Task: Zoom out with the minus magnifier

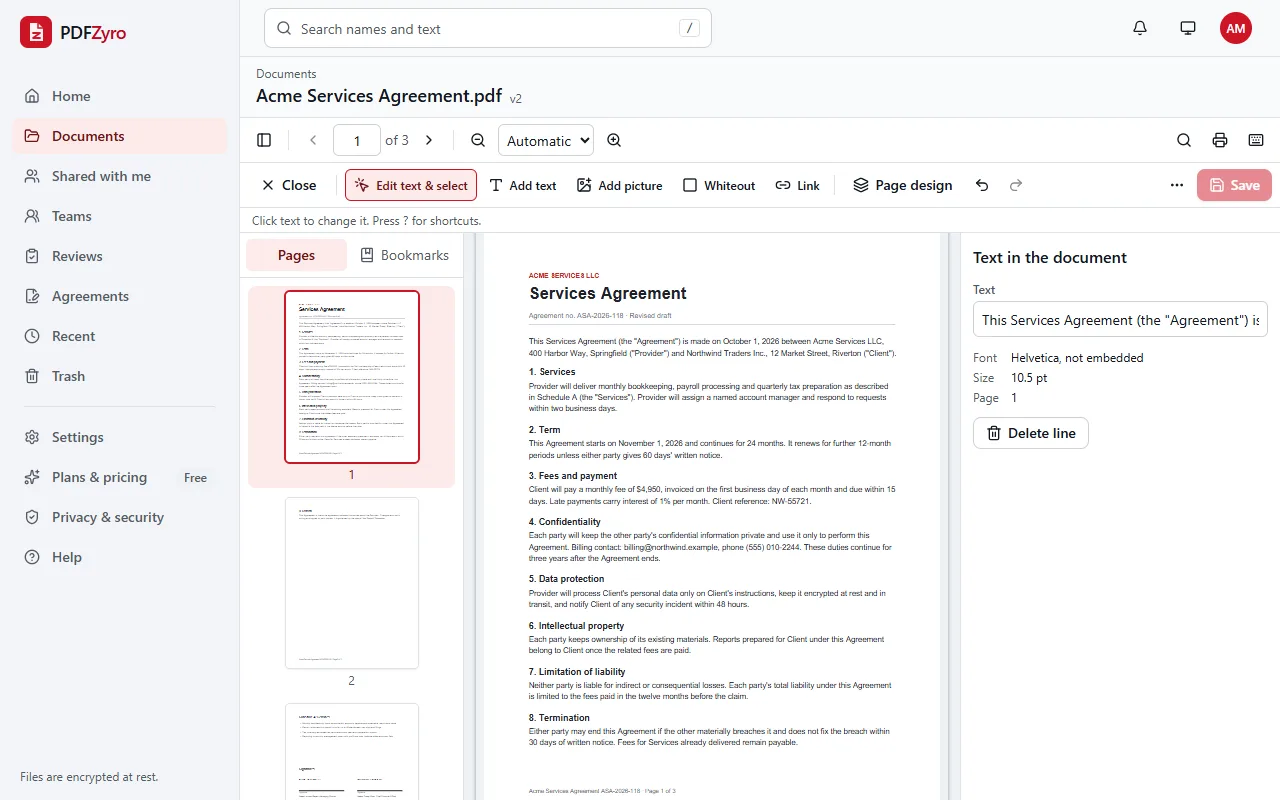Action: click(x=478, y=141)
